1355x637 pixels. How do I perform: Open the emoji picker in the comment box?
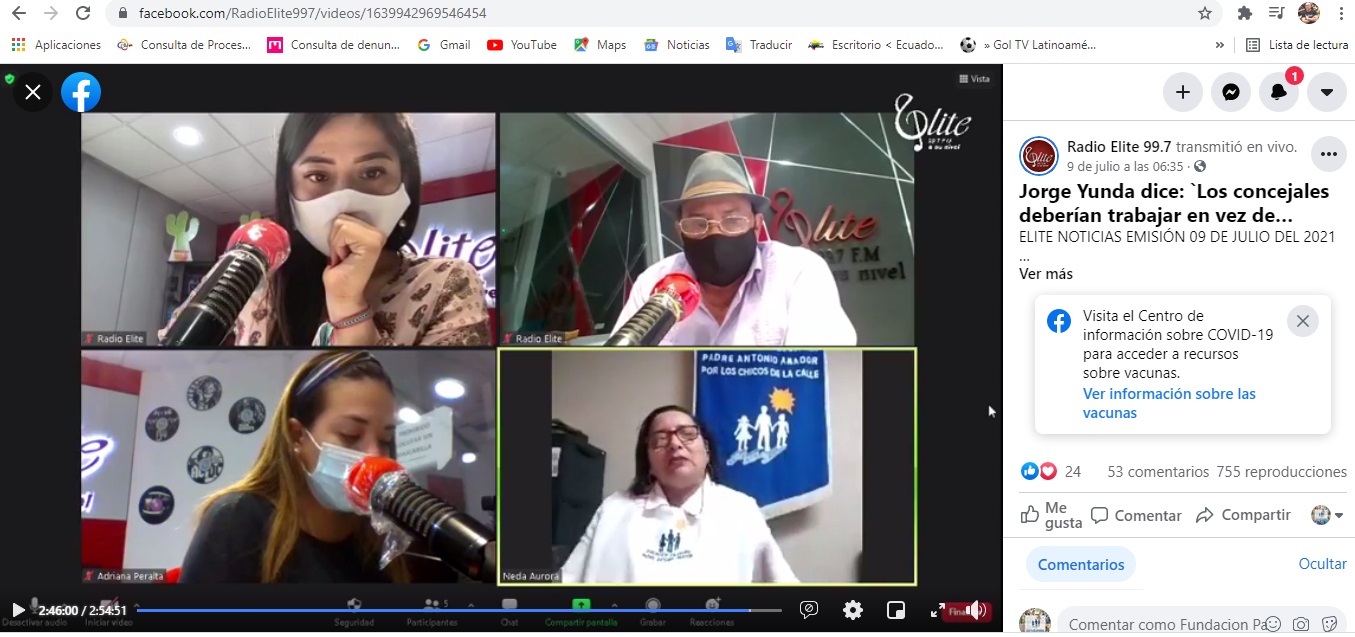click(1273, 625)
